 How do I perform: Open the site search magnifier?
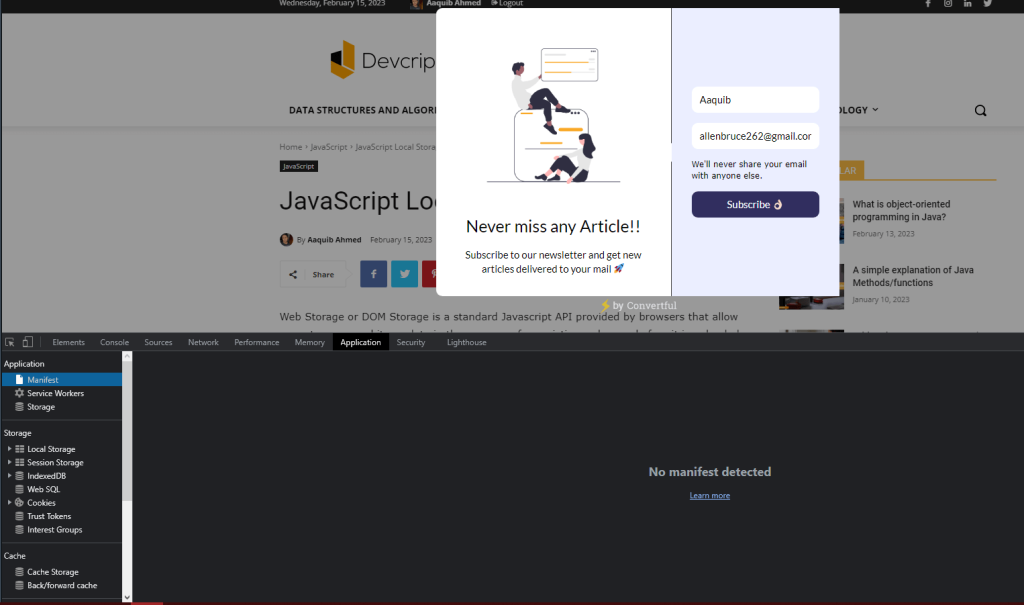coord(980,110)
